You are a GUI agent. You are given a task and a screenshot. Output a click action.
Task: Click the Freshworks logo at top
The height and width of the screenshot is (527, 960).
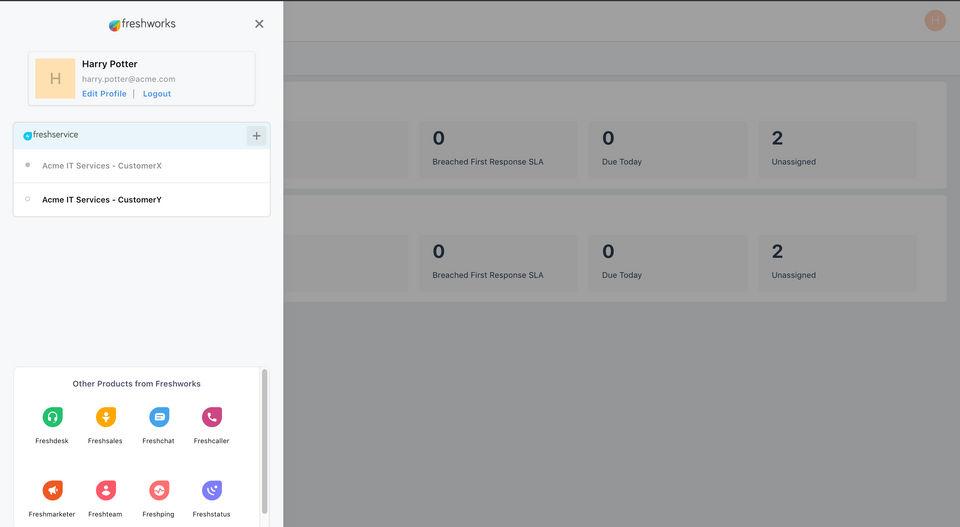[x=142, y=24]
